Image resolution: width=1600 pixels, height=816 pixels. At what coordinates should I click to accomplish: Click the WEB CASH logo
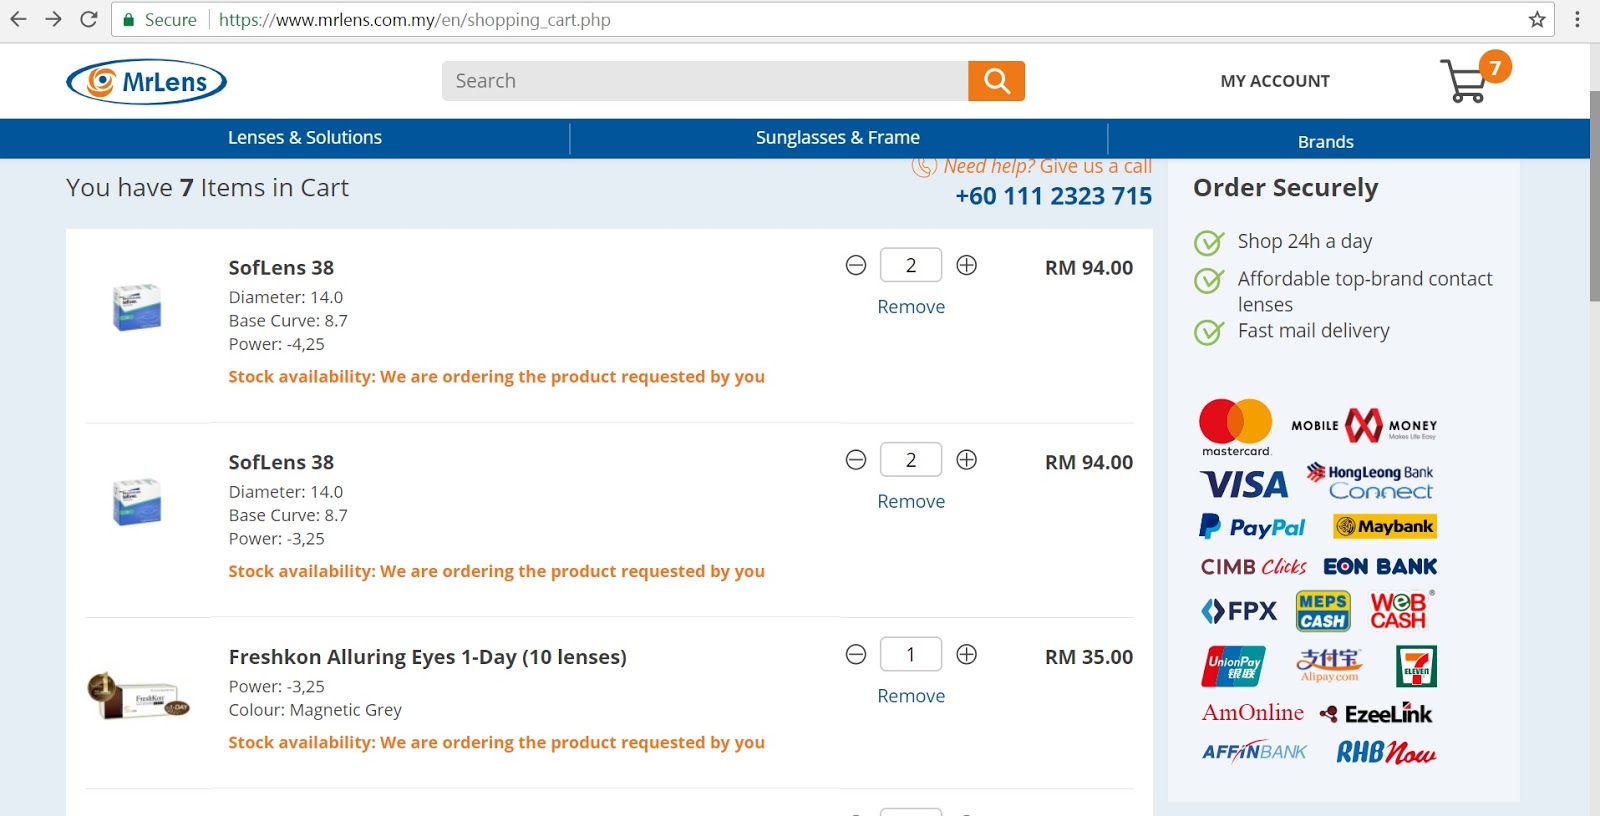coord(1400,610)
